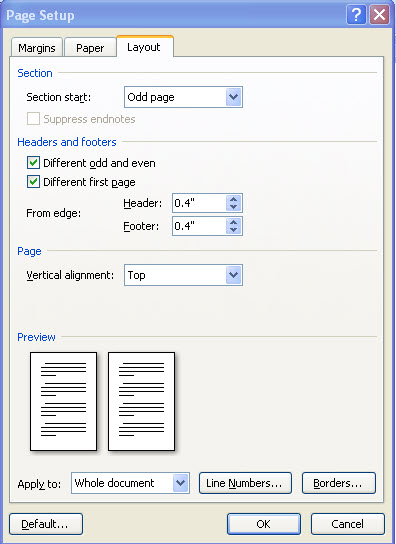Click into the Footer distance field
The width and height of the screenshot is (396, 544).
(x=199, y=226)
